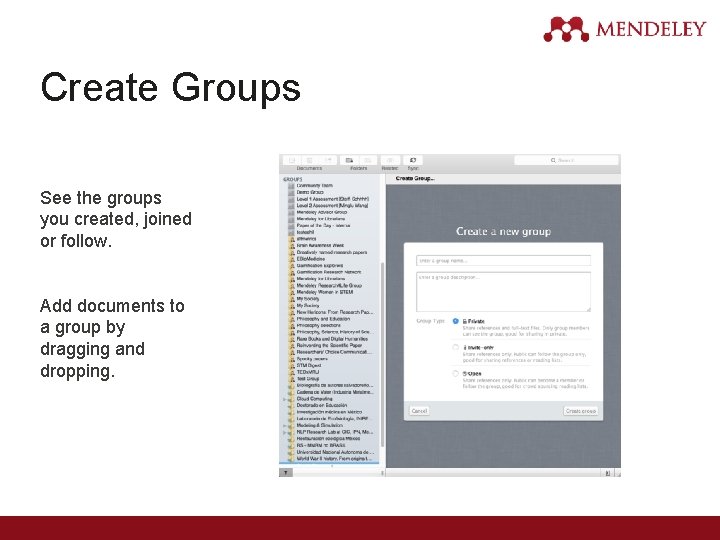720x540 pixels.
Task: Click the Related toolbar icon
Action: click(390, 160)
